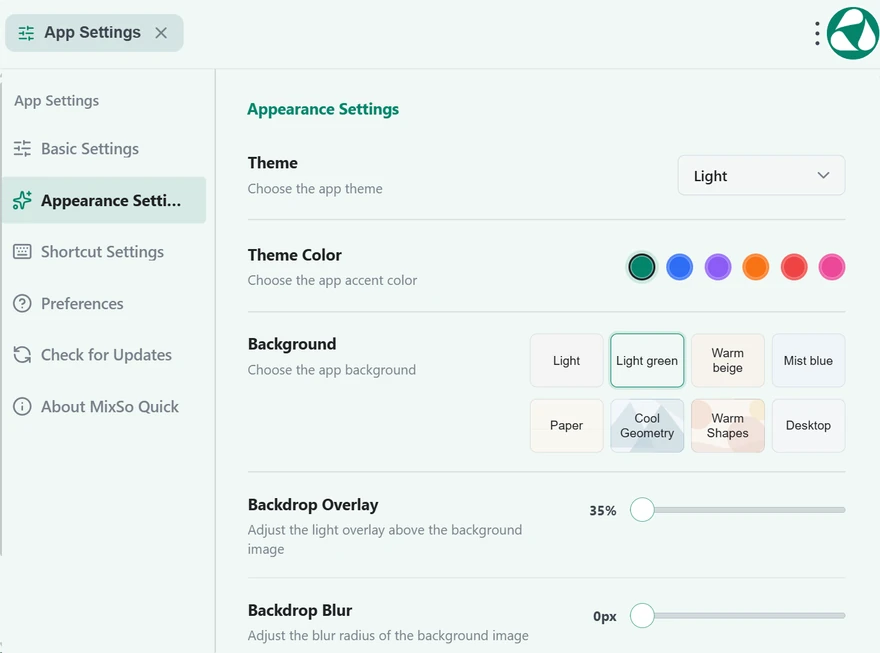Select the green theme color swatch

pyautogui.click(x=641, y=267)
